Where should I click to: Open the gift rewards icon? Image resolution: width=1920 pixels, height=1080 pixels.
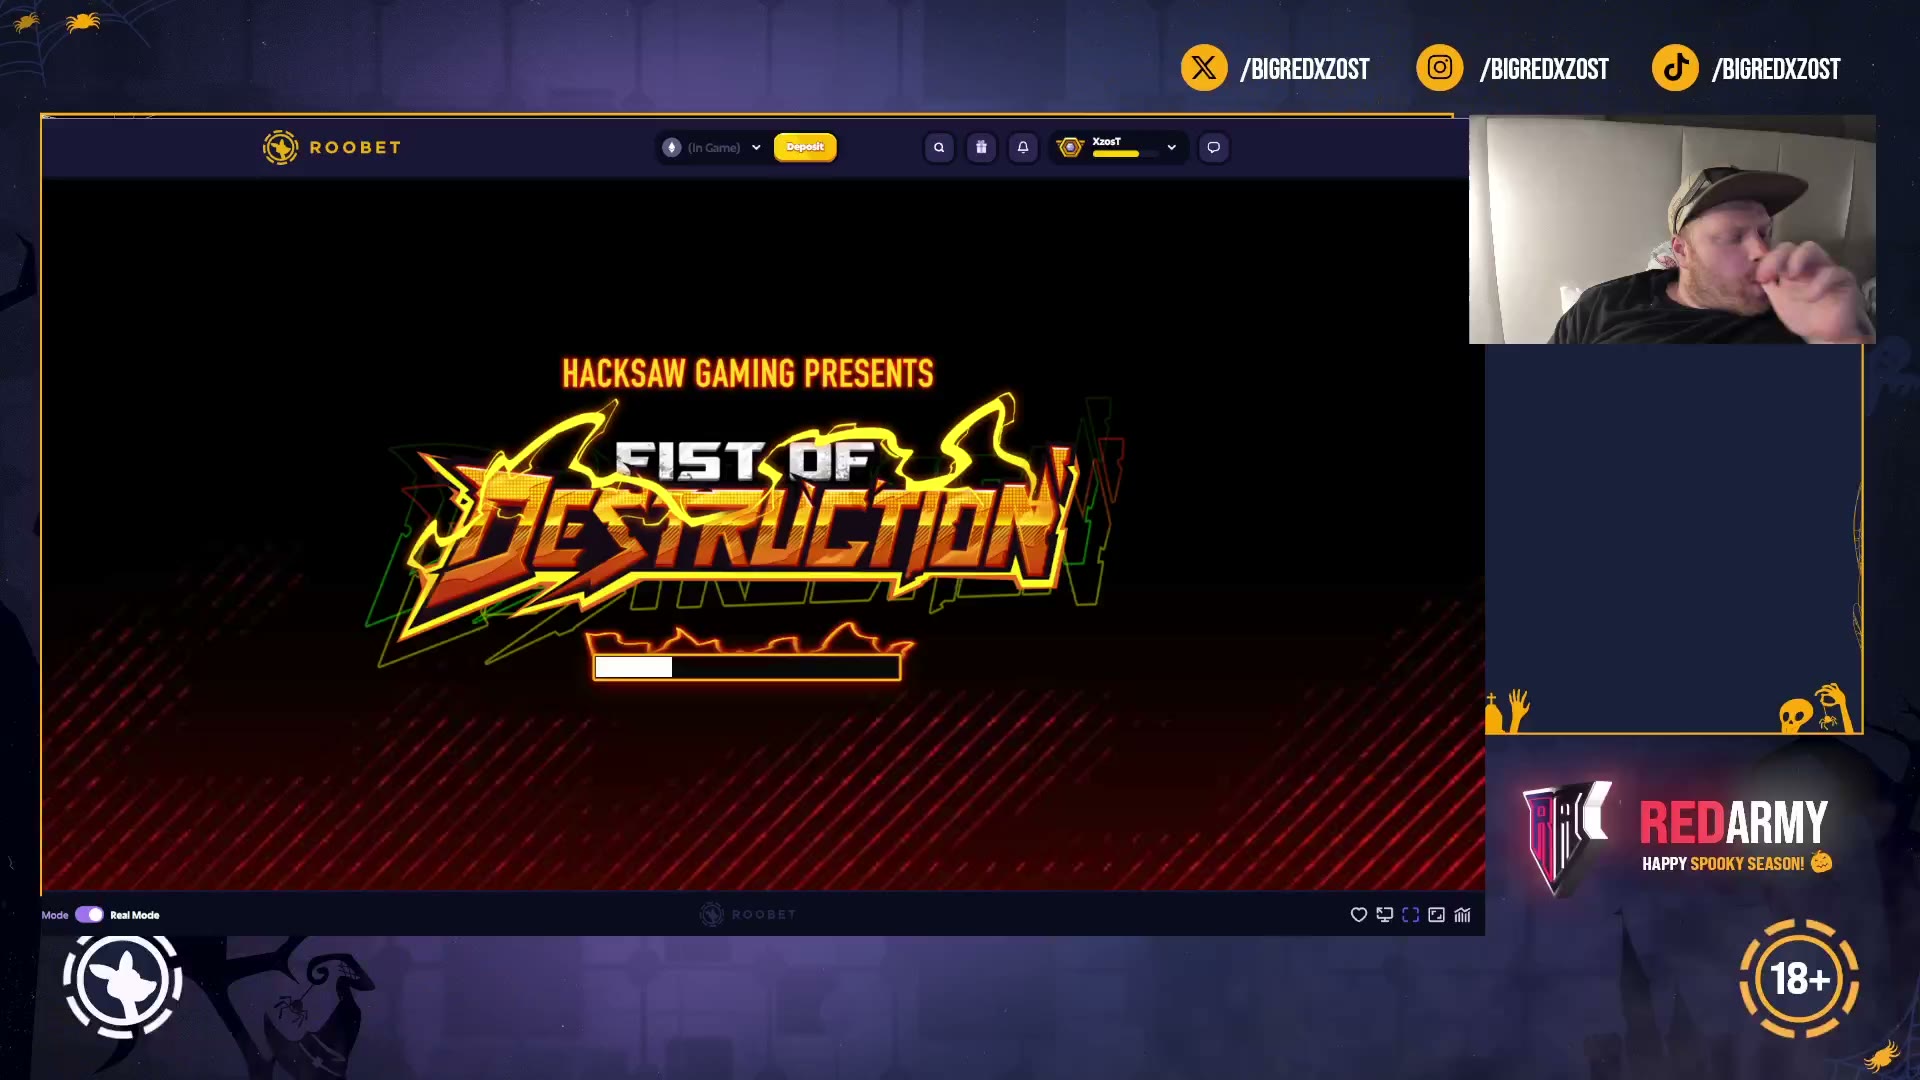point(981,147)
